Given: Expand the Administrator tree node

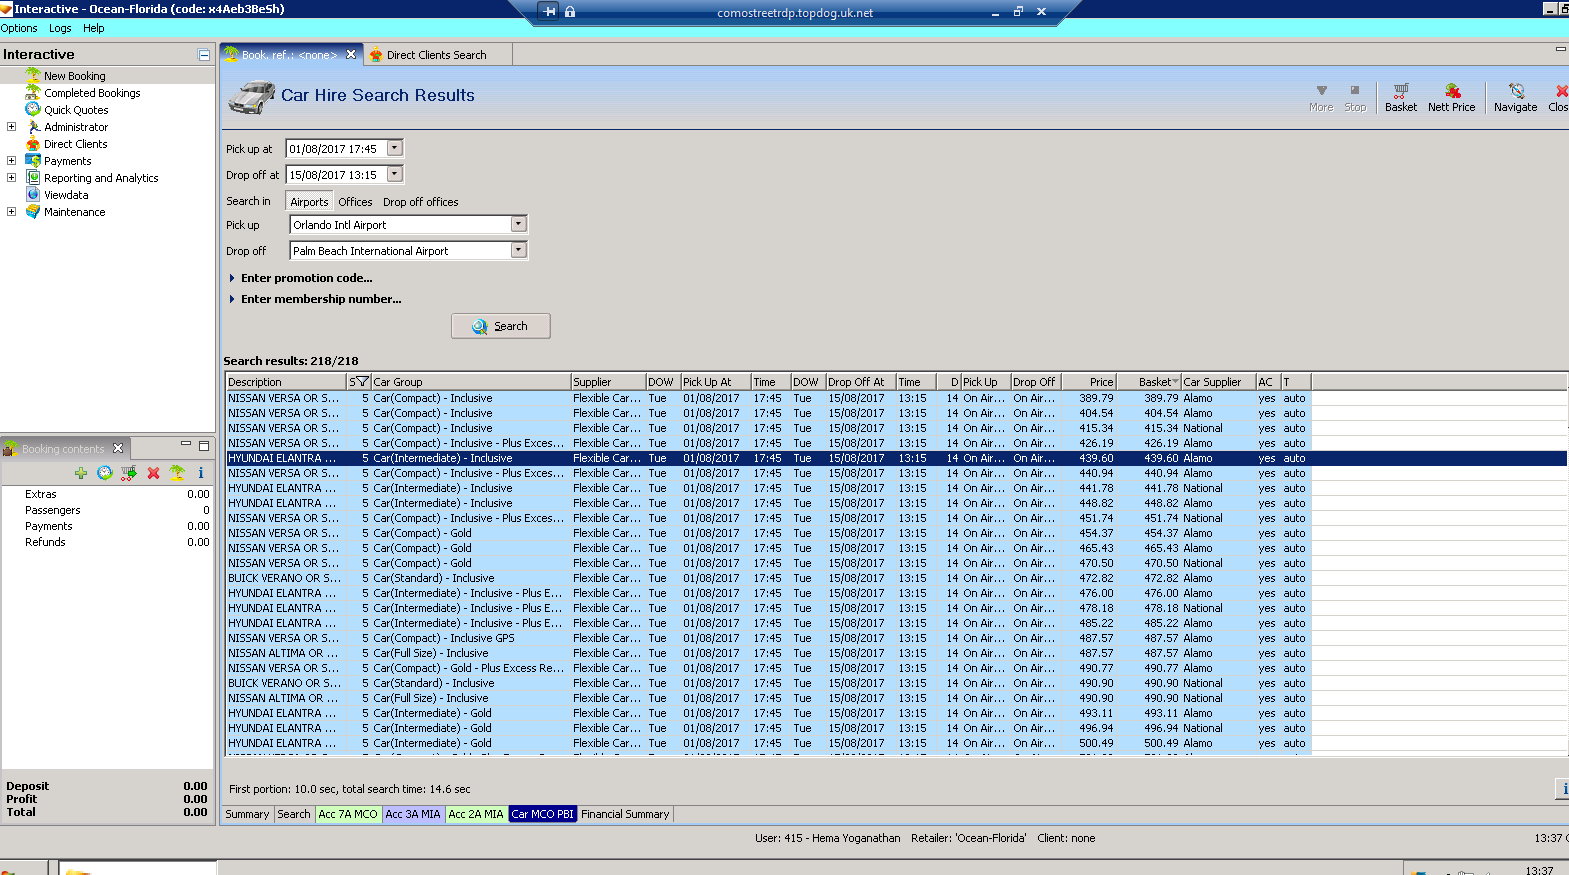Looking at the screenshot, I should (12, 127).
